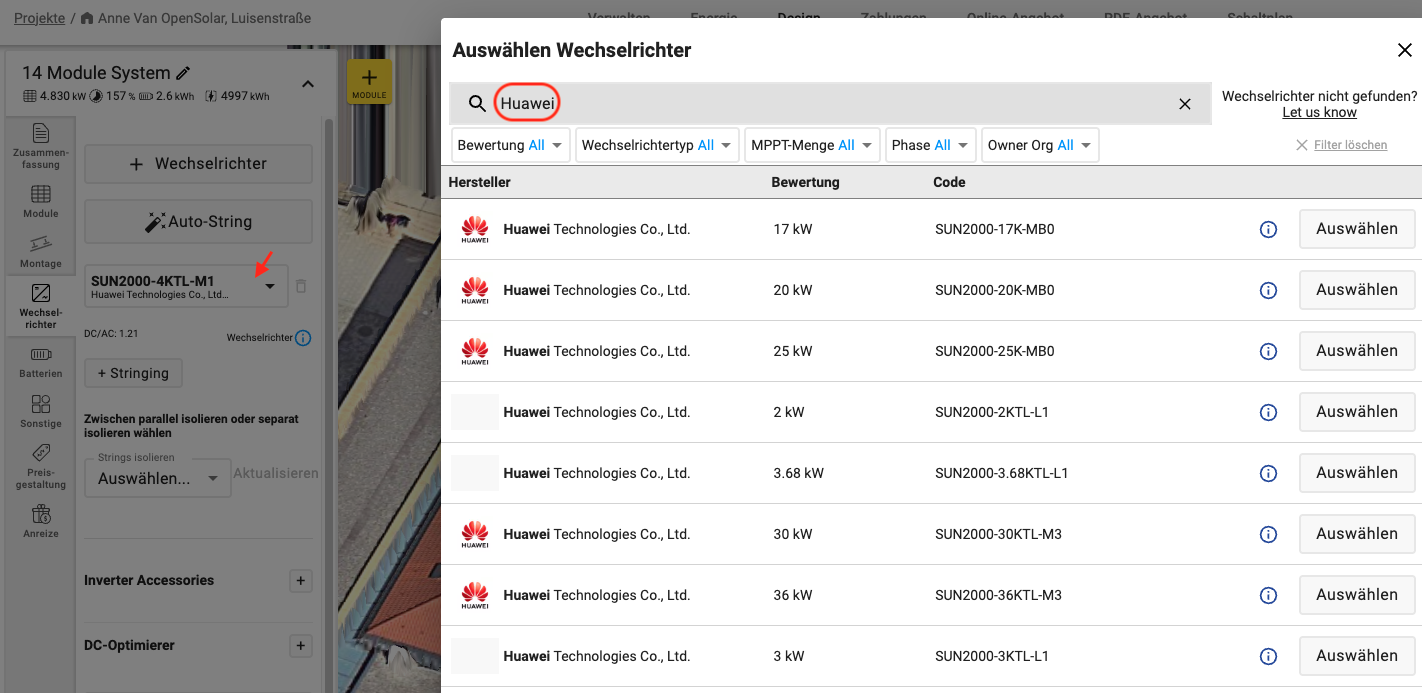Open the Bewertung filter dropdown
Image resolution: width=1422 pixels, height=693 pixels.
(511, 145)
